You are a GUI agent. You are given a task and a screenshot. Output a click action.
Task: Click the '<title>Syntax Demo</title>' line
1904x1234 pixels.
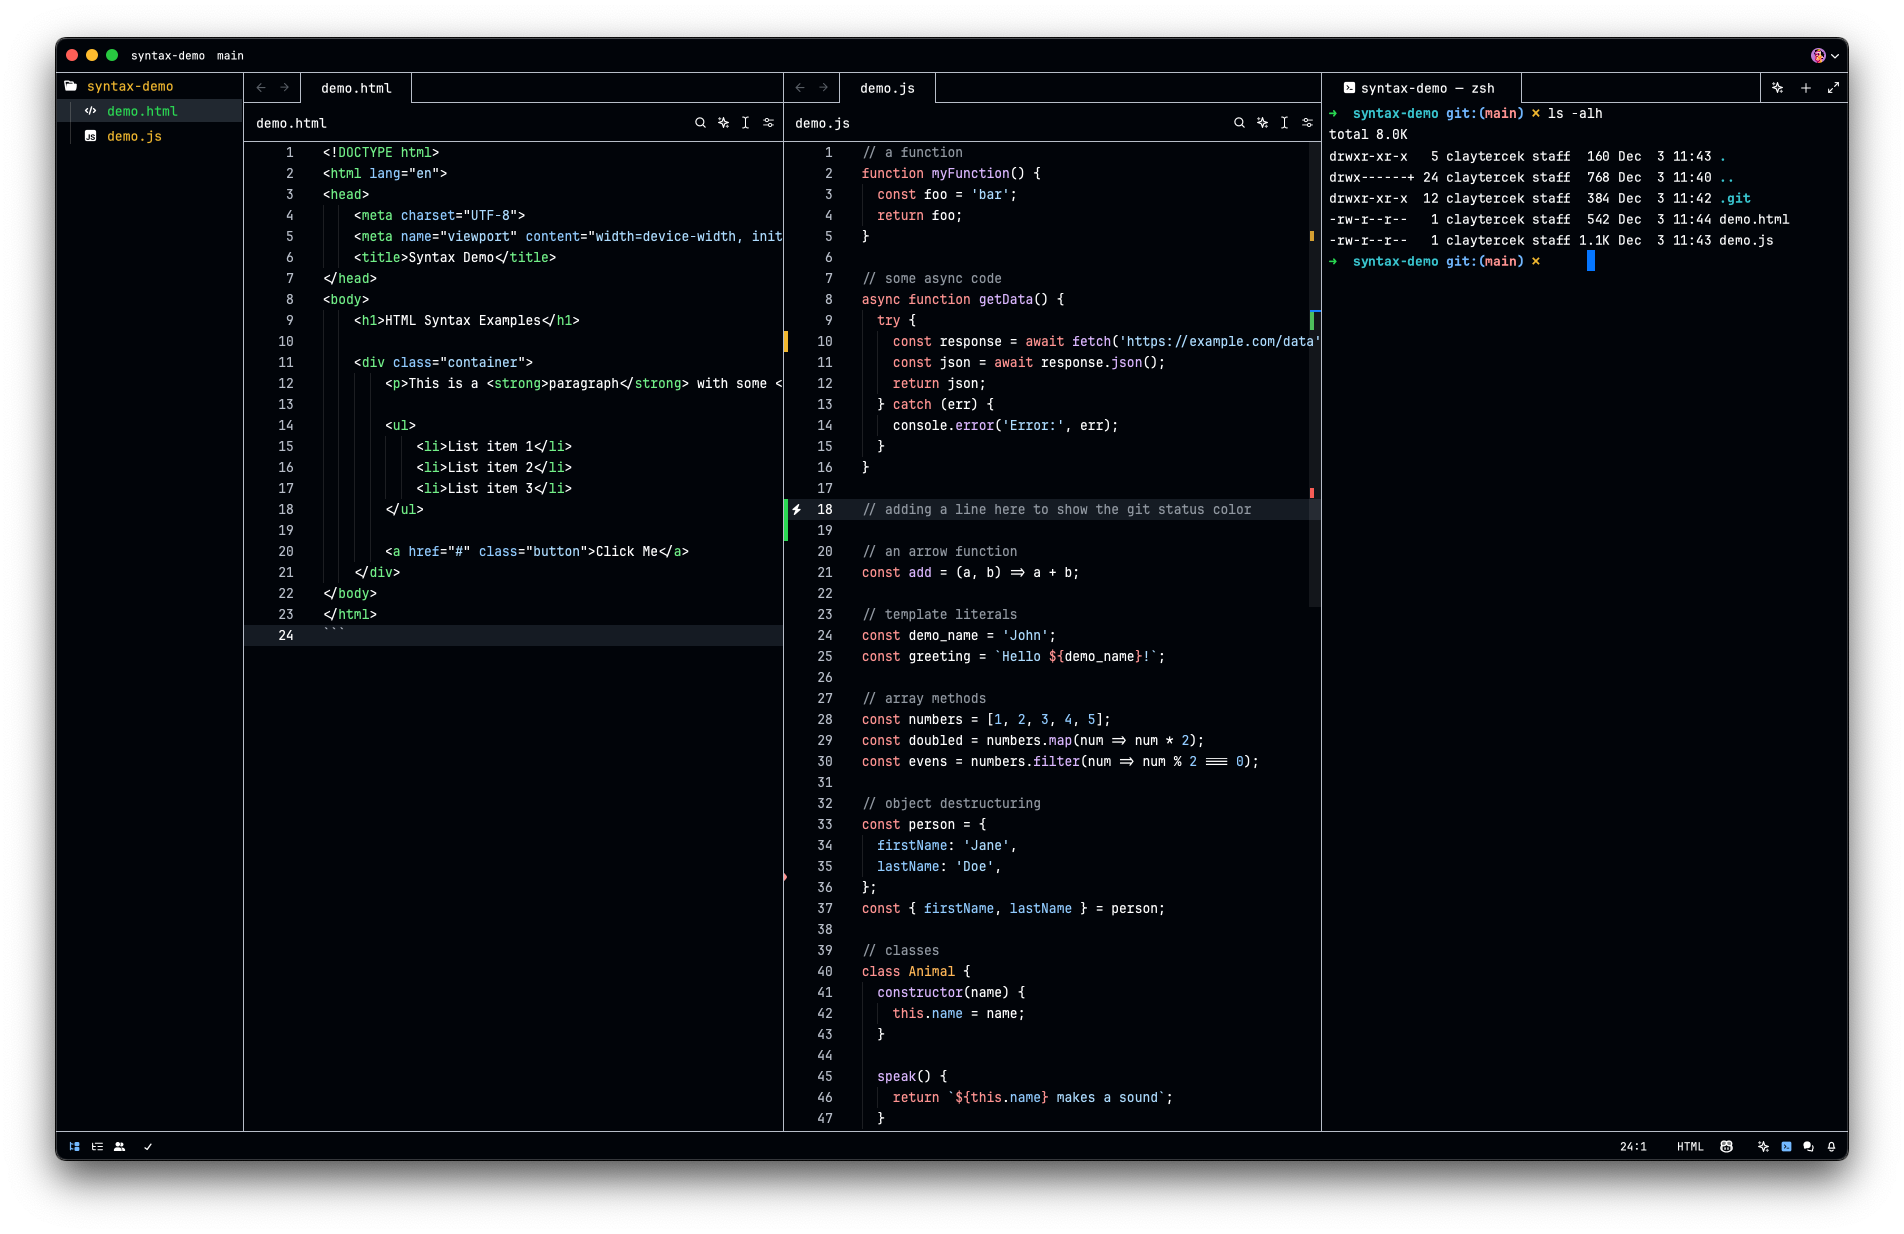point(455,257)
